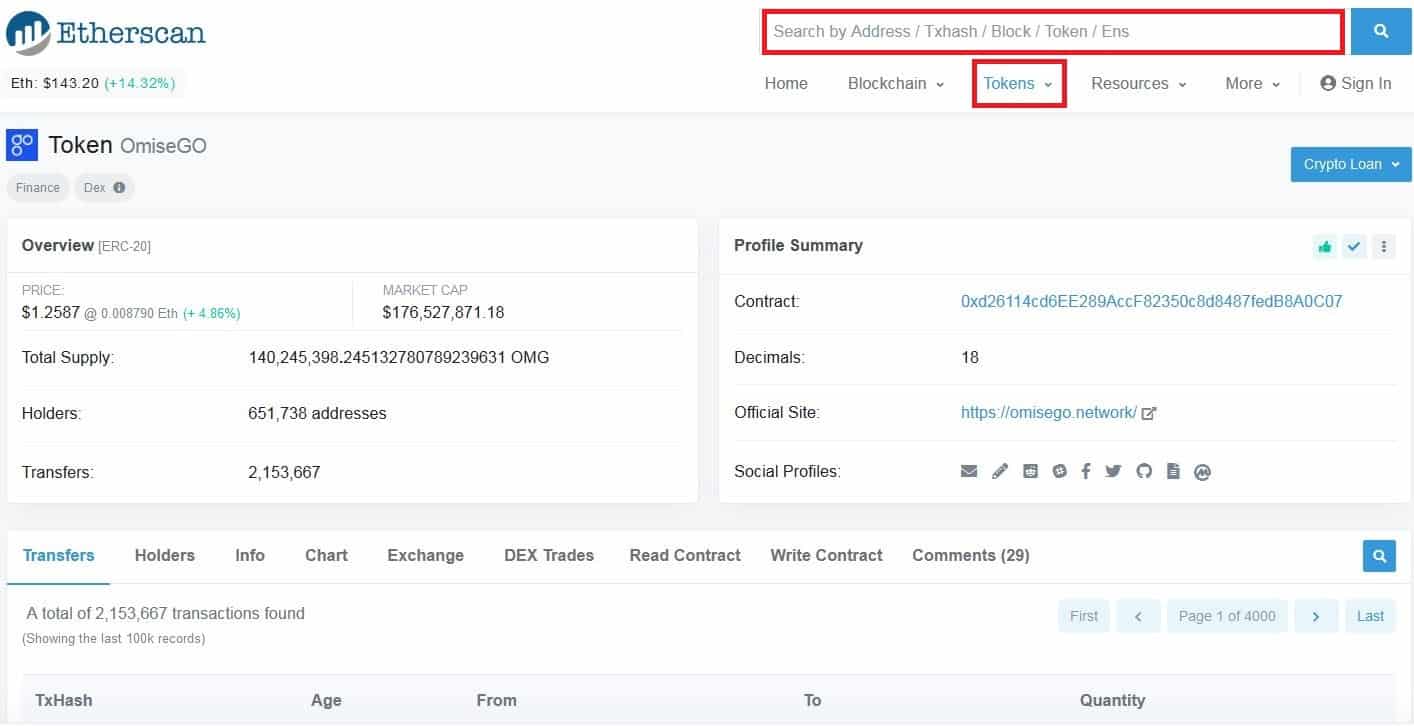The height and width of the screenshot is (726, 1414).
Task: Open the email envelope social icon
Action: click(969, 471)
